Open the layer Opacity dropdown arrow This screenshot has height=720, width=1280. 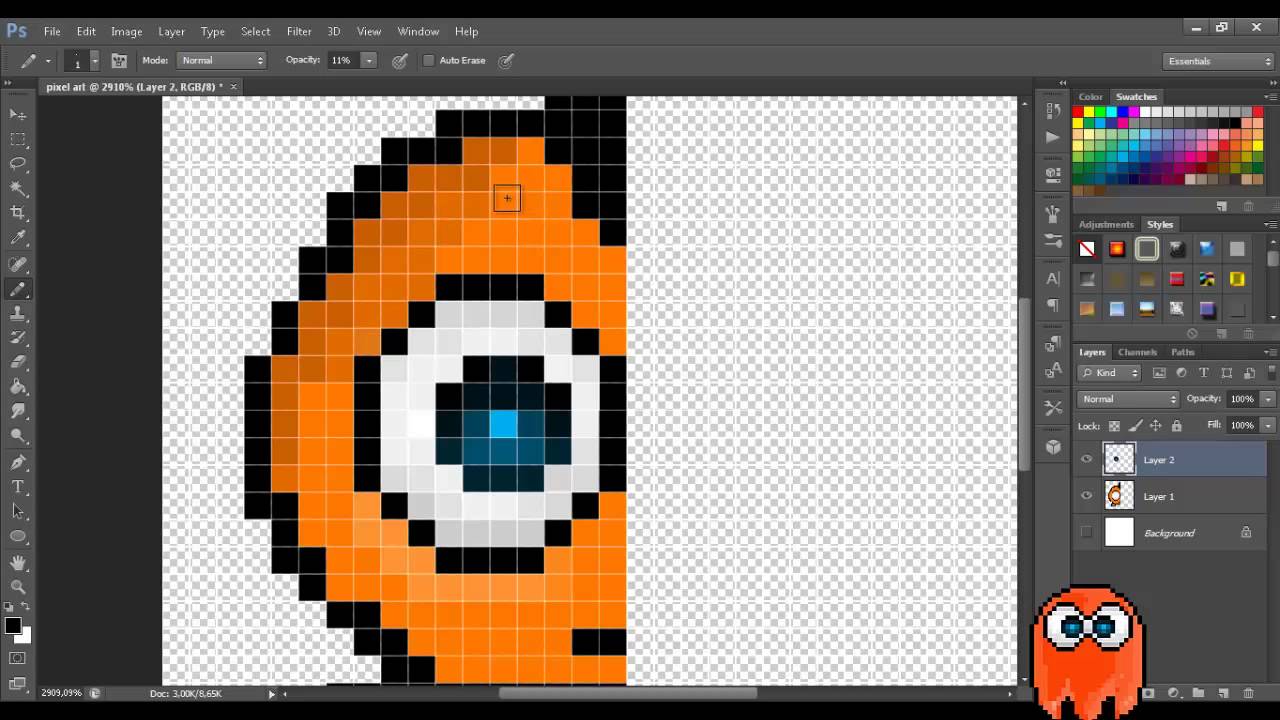(x=1268, y=399)
